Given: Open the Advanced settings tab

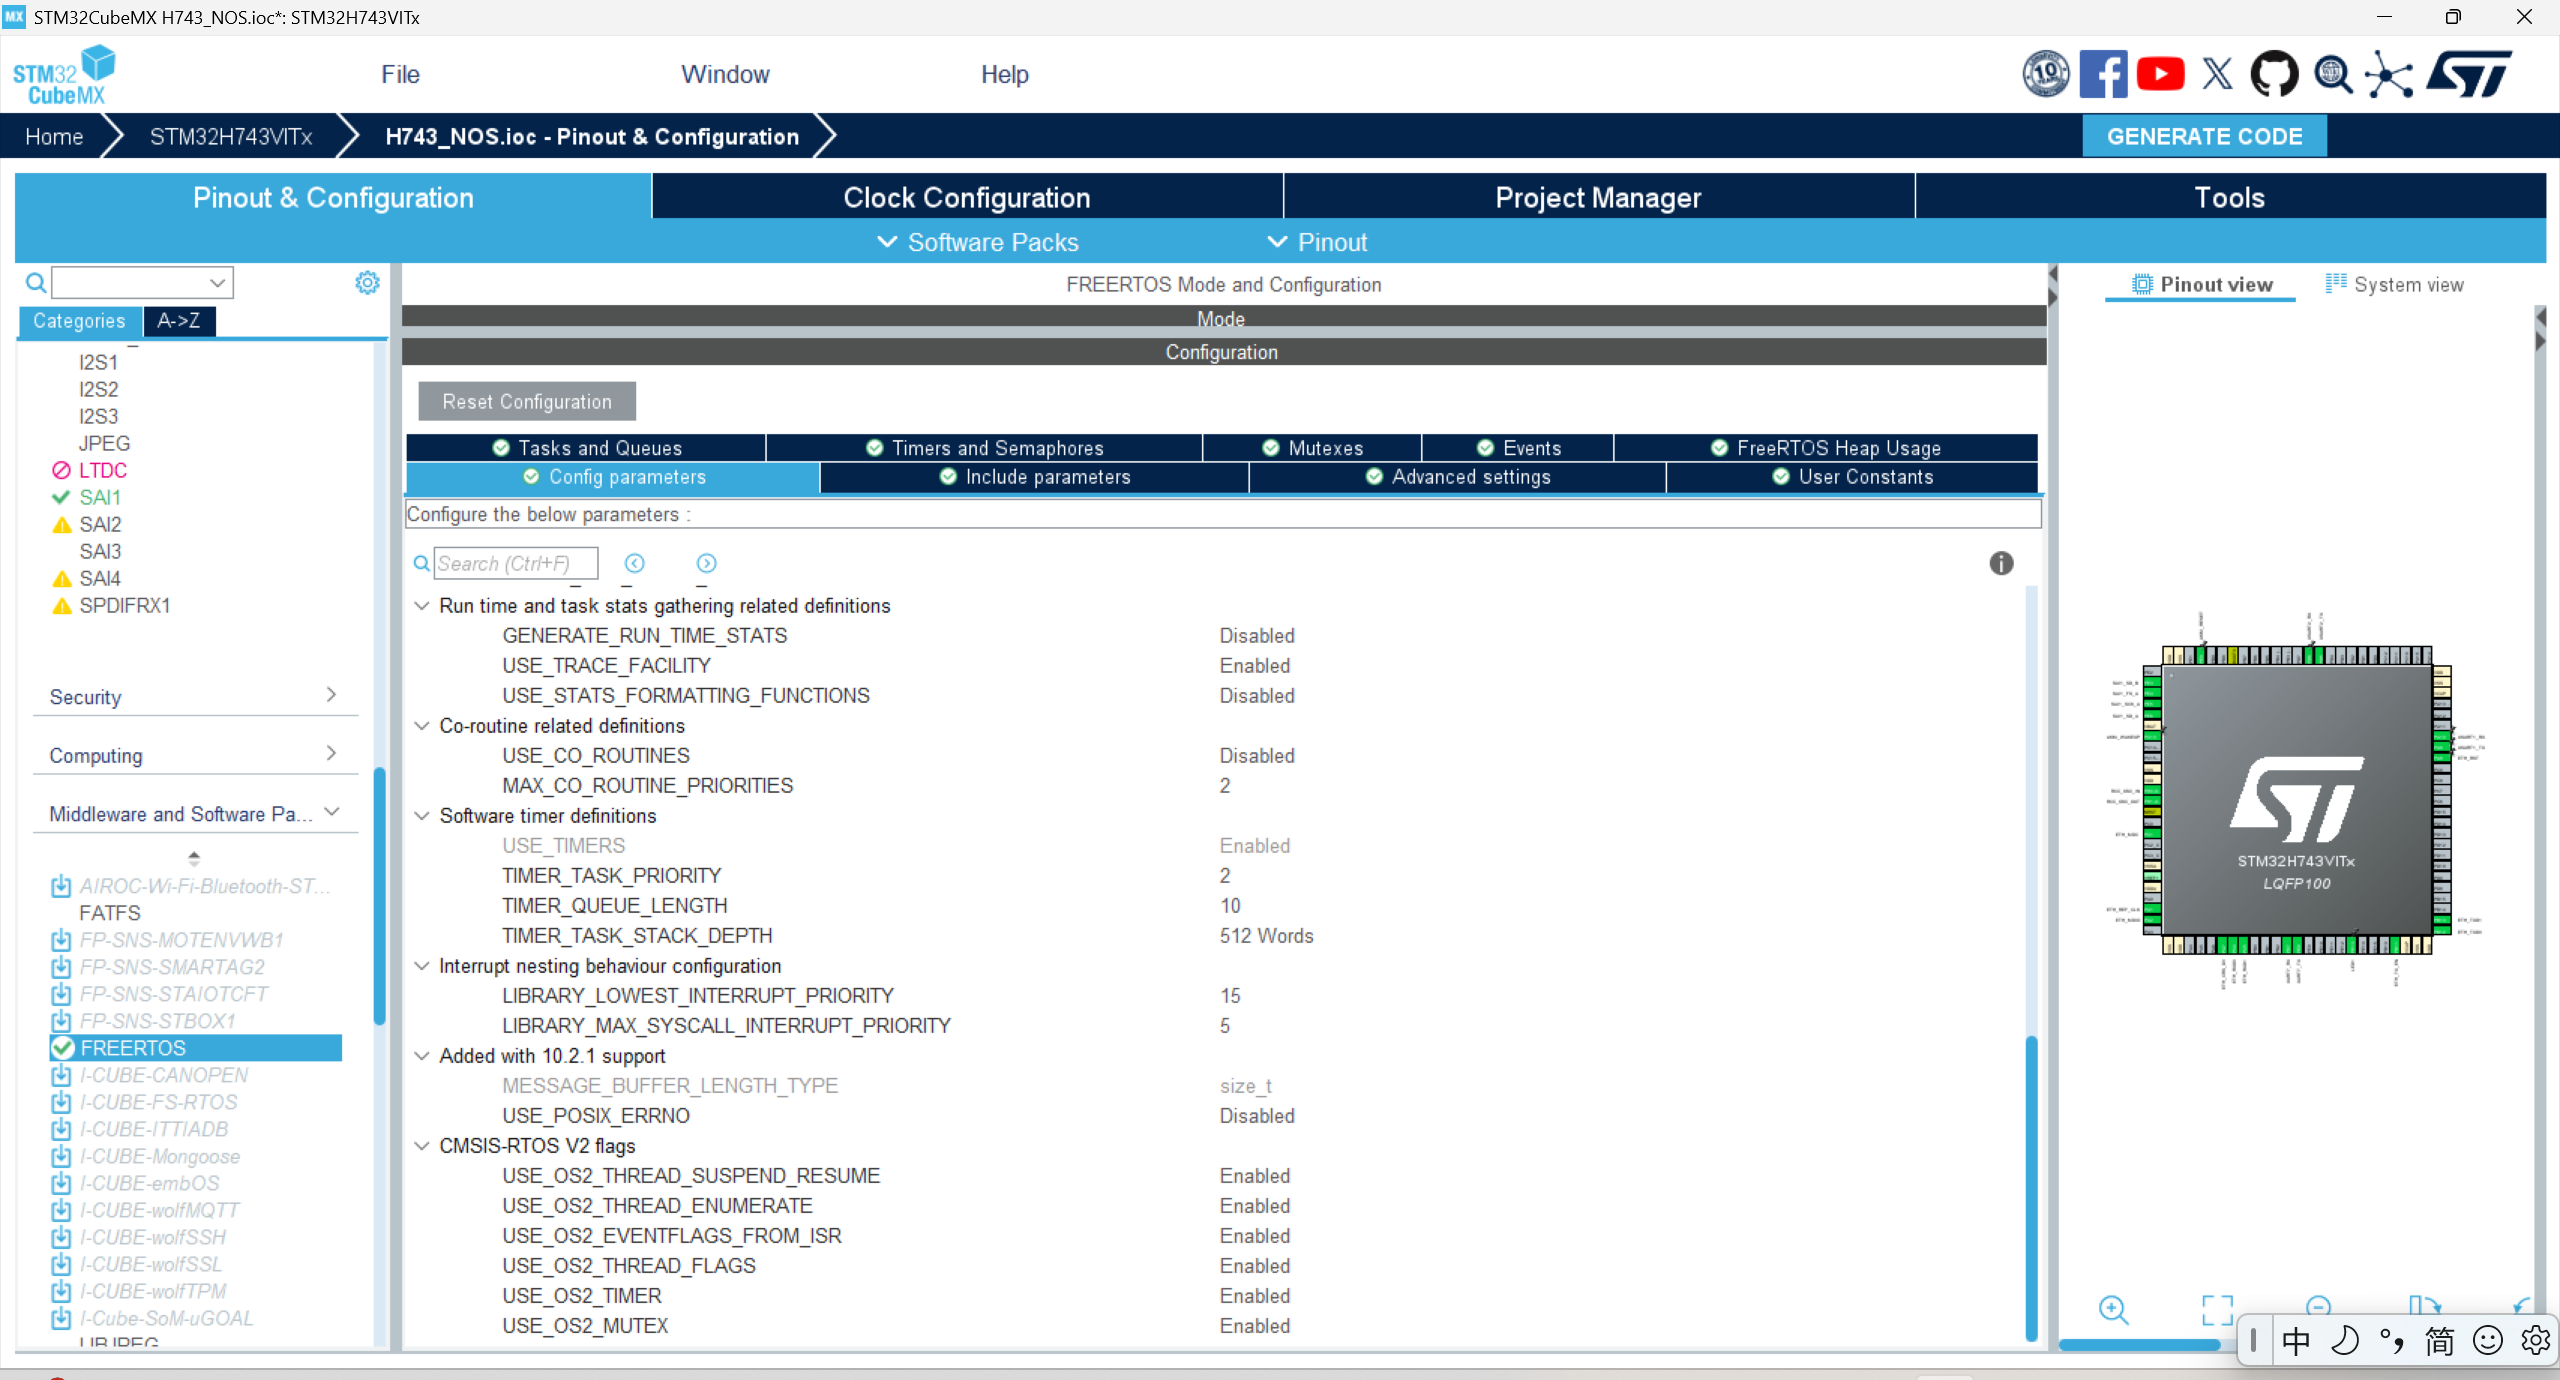Looking at the screenshot, I should point(1458,477).
